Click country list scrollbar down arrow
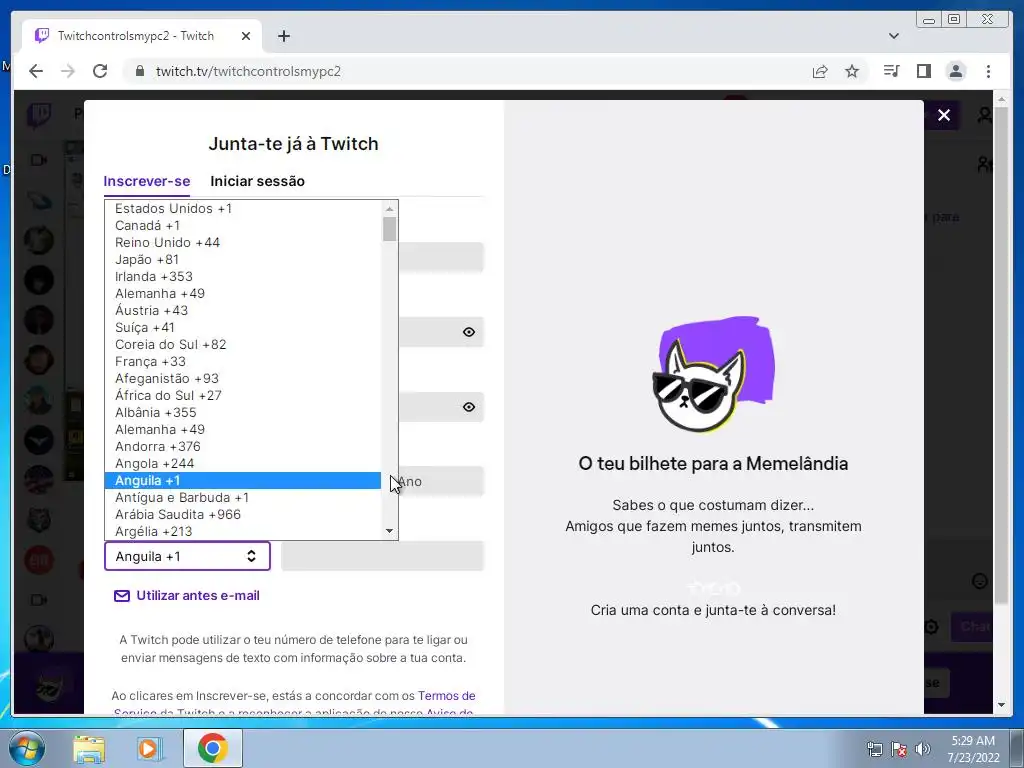 (389, 531)
